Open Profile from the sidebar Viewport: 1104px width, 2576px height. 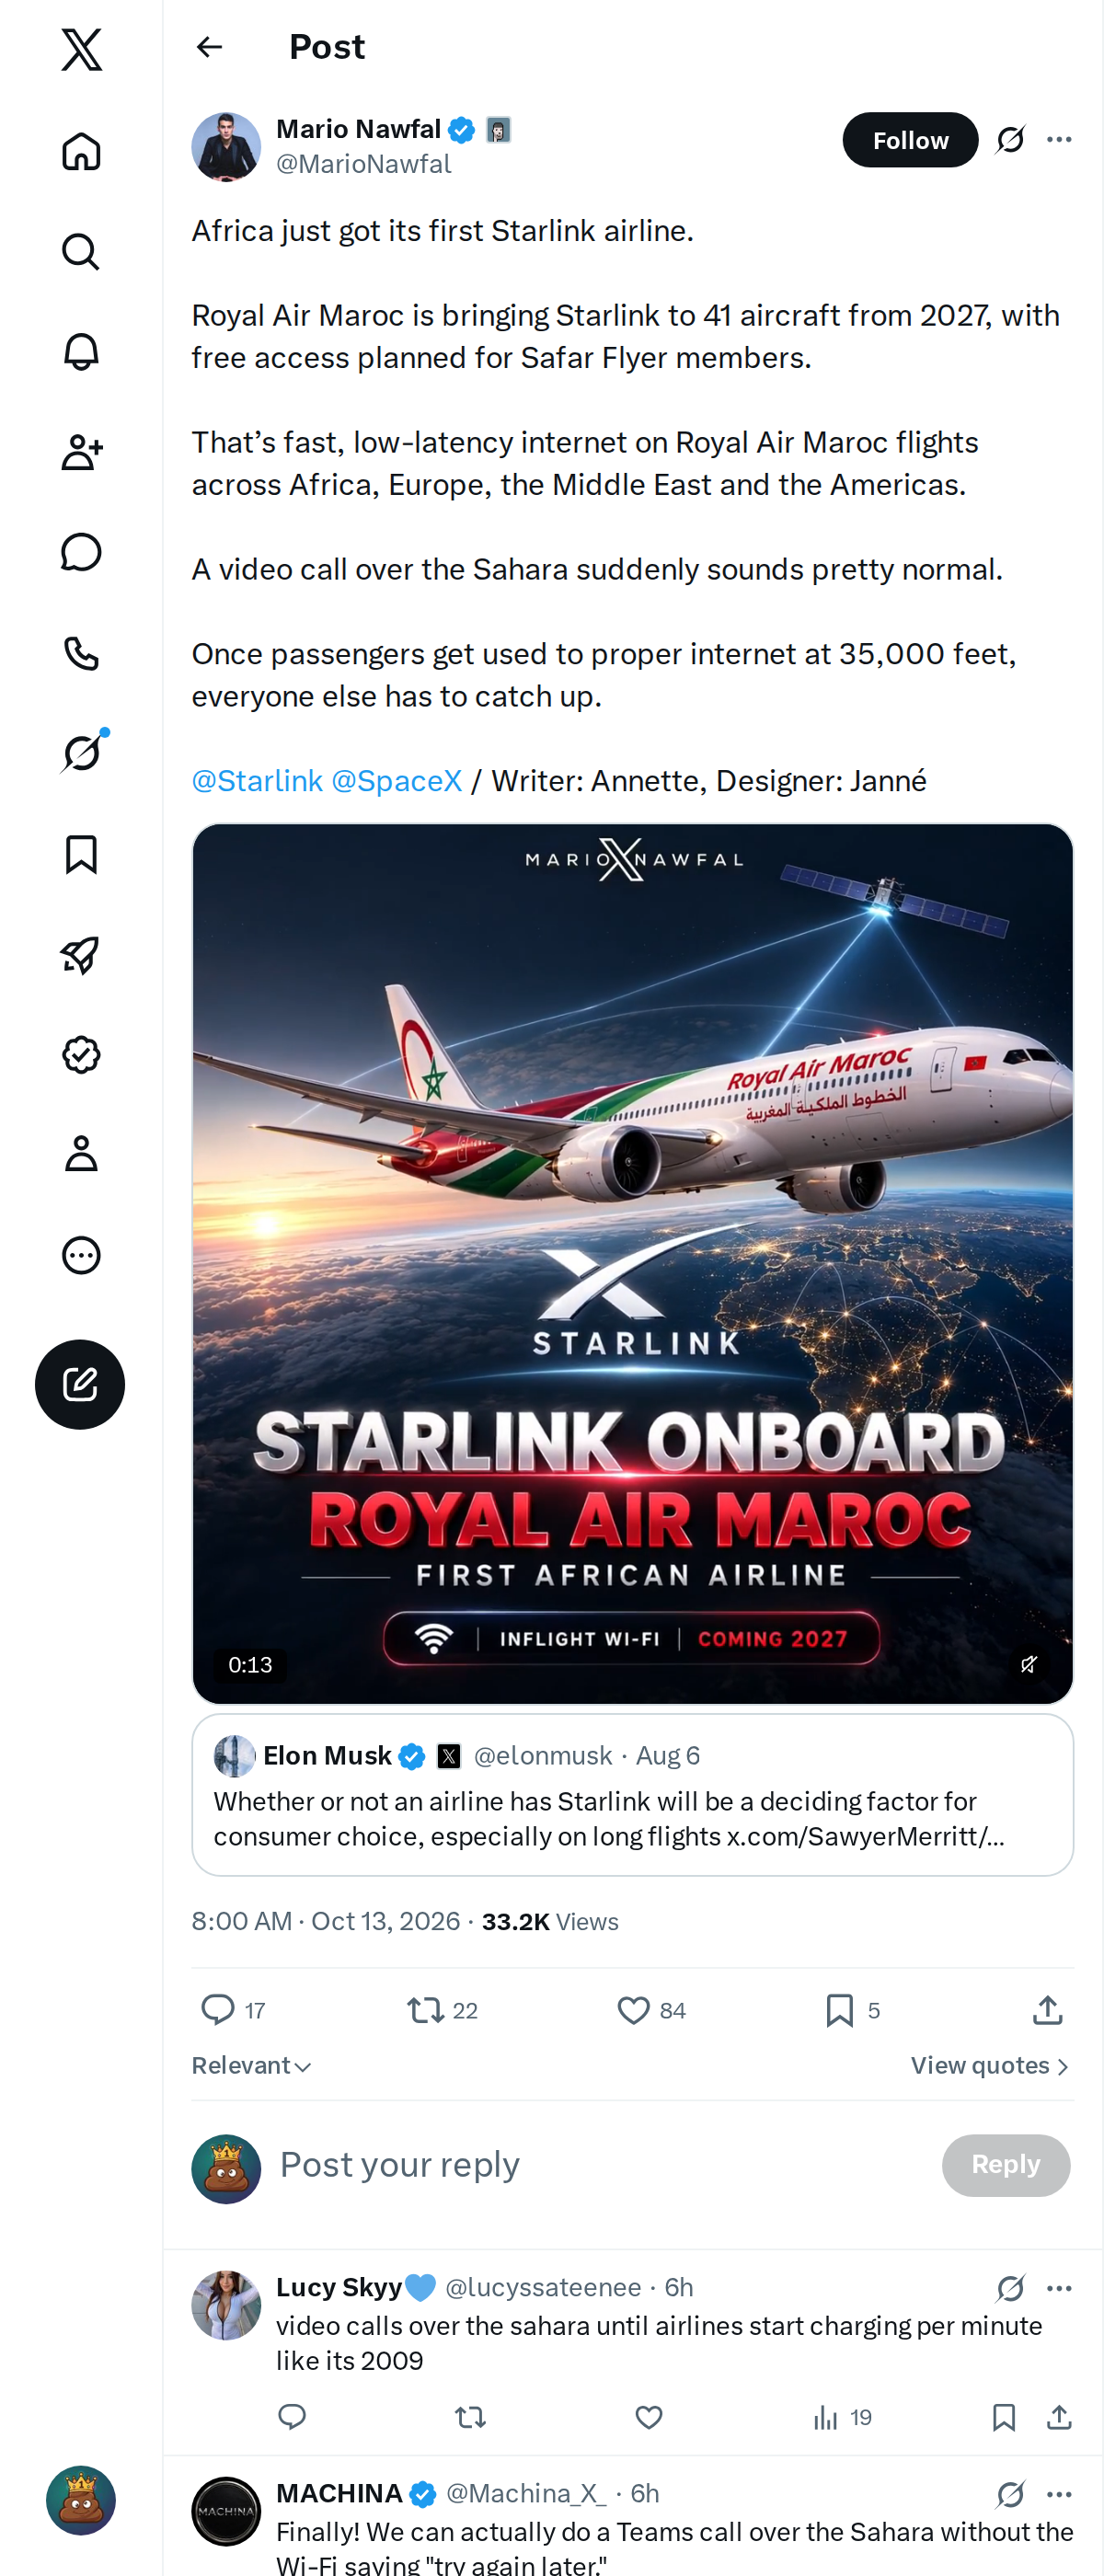tap(81, 1154)
